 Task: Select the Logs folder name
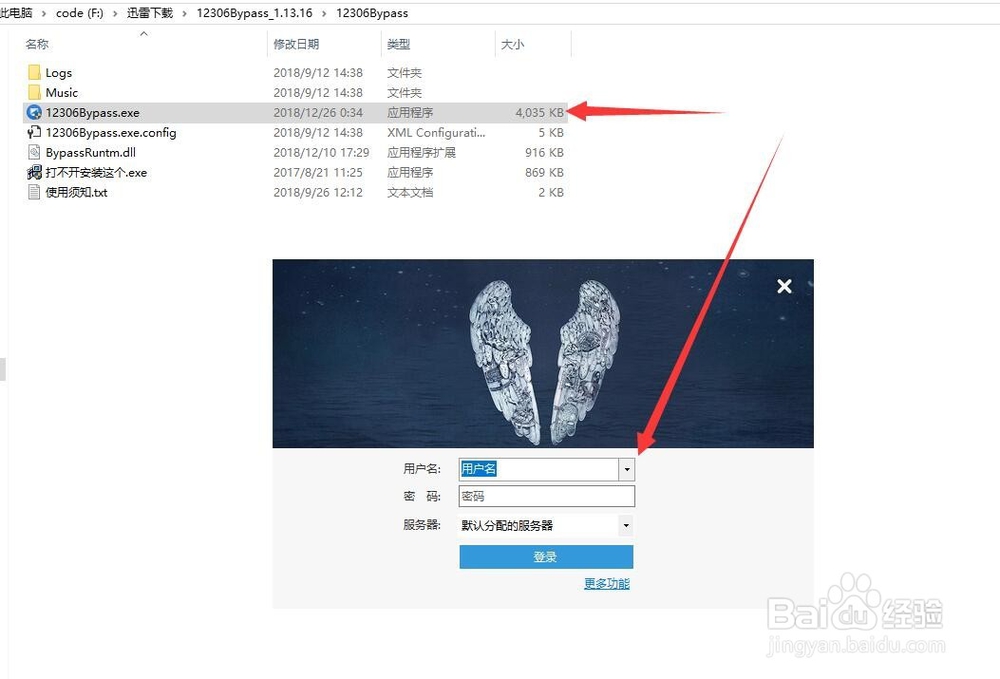[59, 73]
